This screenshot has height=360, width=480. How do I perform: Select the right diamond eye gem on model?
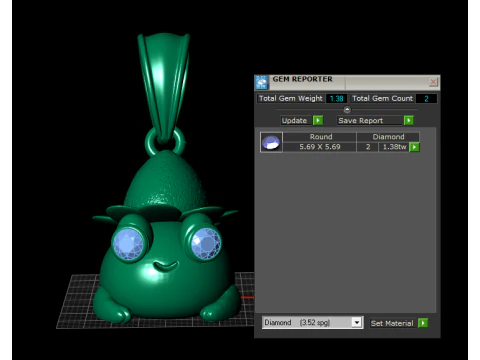pyautogui.click(x=206, y=243)
